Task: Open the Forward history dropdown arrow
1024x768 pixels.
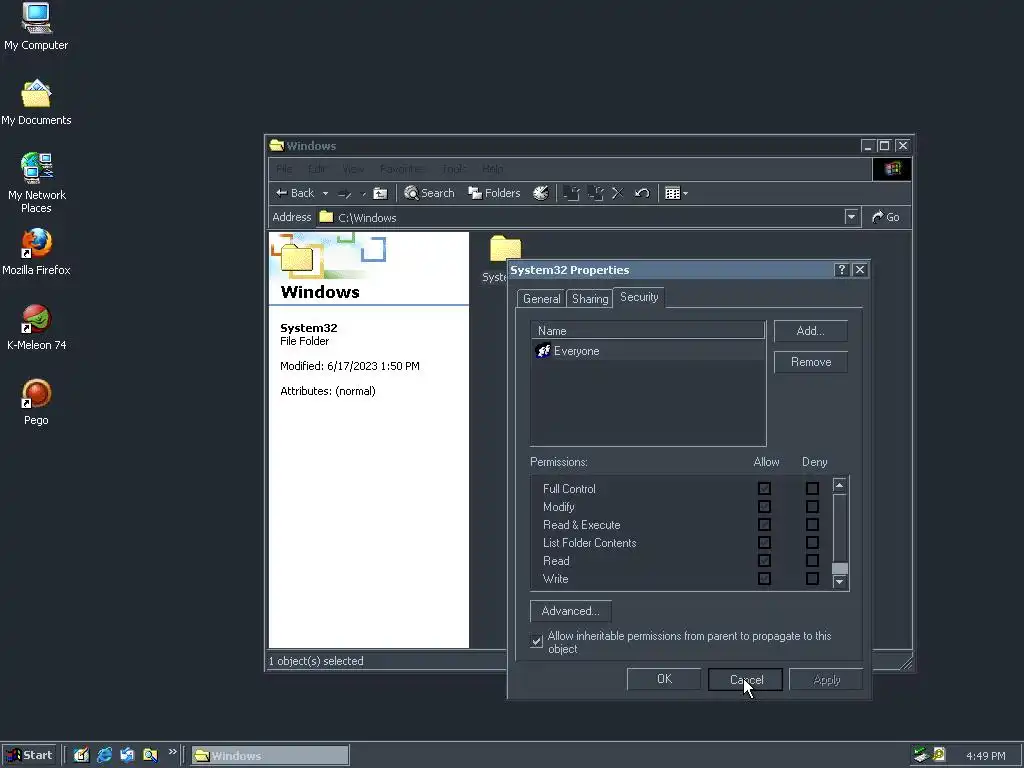Action: click(x=363, y=193)
